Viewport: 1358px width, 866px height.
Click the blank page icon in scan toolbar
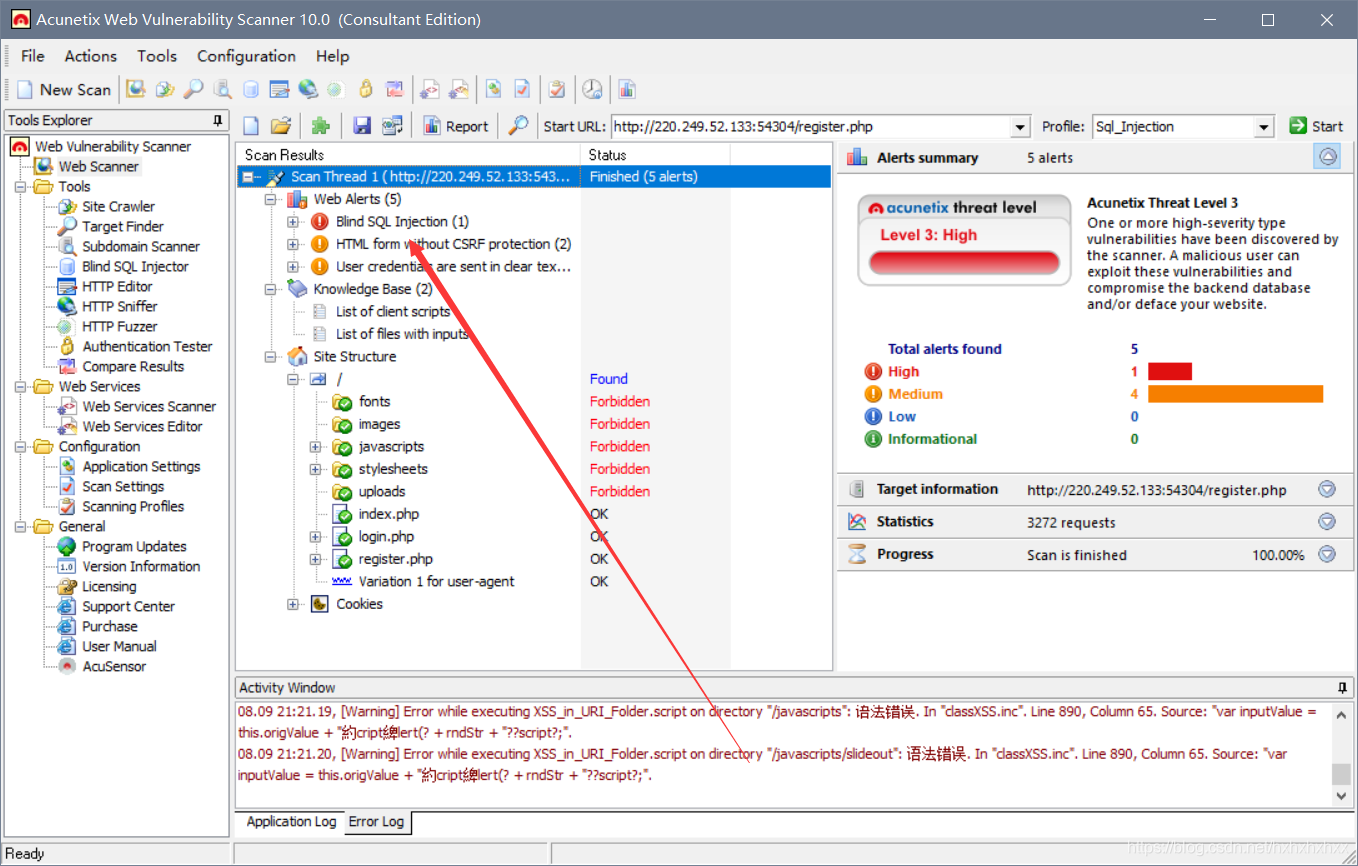[x=252, y=126]
